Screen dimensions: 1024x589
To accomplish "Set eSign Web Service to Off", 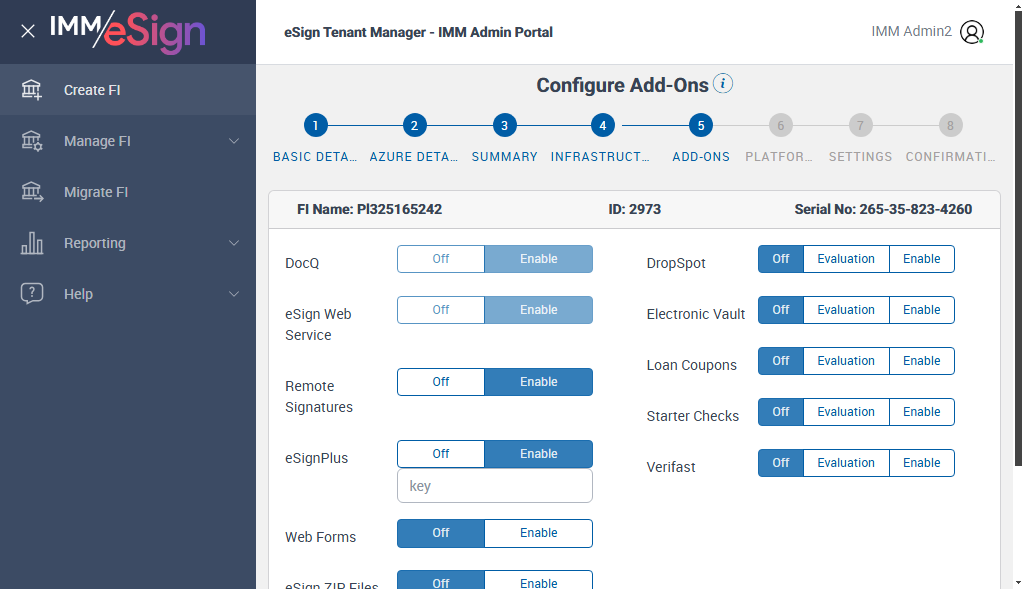I will [441, 310].
